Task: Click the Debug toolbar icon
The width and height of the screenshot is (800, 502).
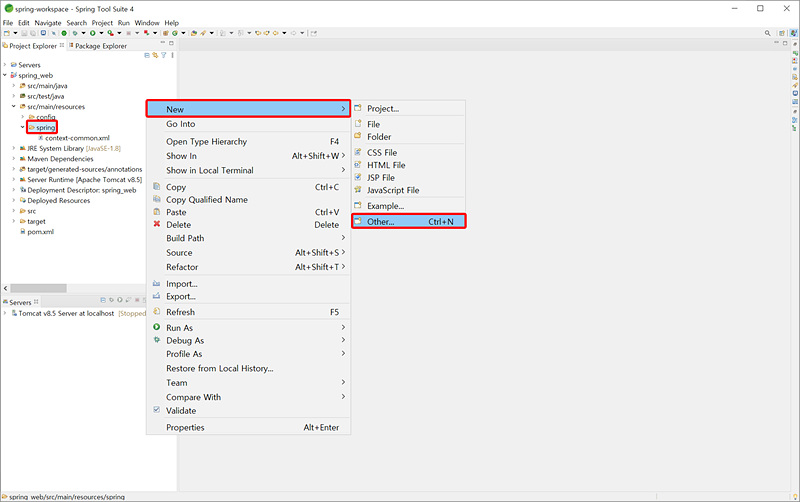Action: point(75,33)
